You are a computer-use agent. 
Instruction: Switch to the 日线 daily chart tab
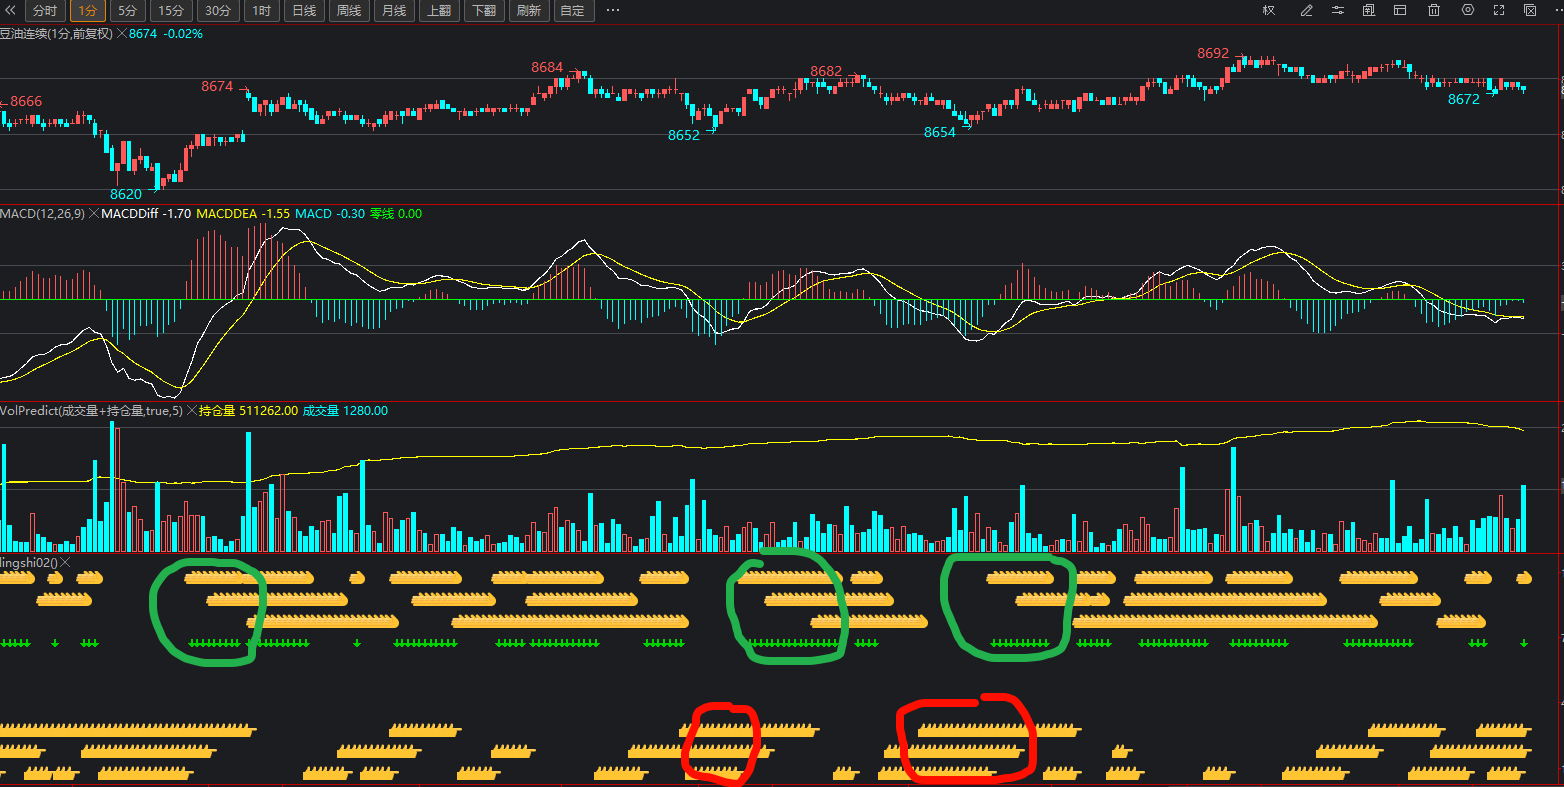click(303, 11)
